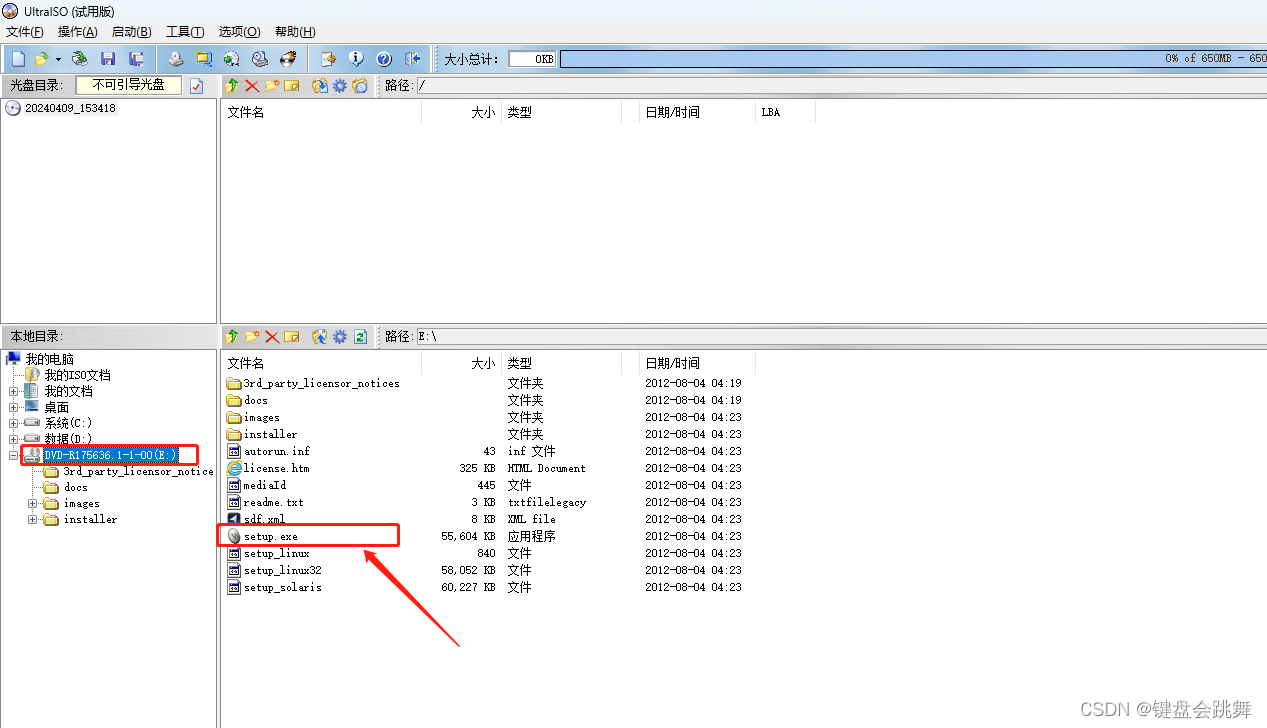The width and height of the screenshot is (1267, 728).
Task: Select 我的电脑 in the local tree
Action: [x=50, y=359]
